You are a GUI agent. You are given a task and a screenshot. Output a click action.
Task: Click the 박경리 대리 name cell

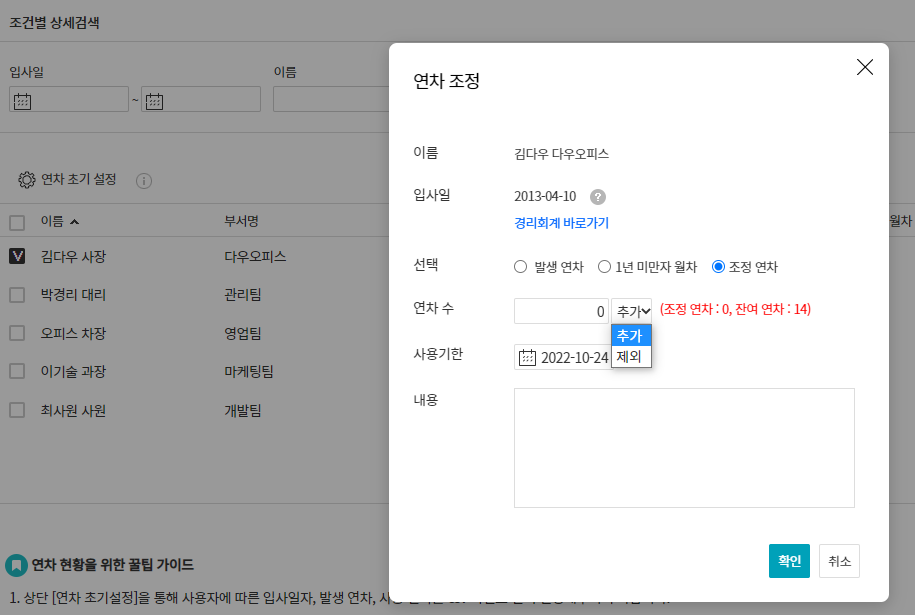tap(73, 295)
